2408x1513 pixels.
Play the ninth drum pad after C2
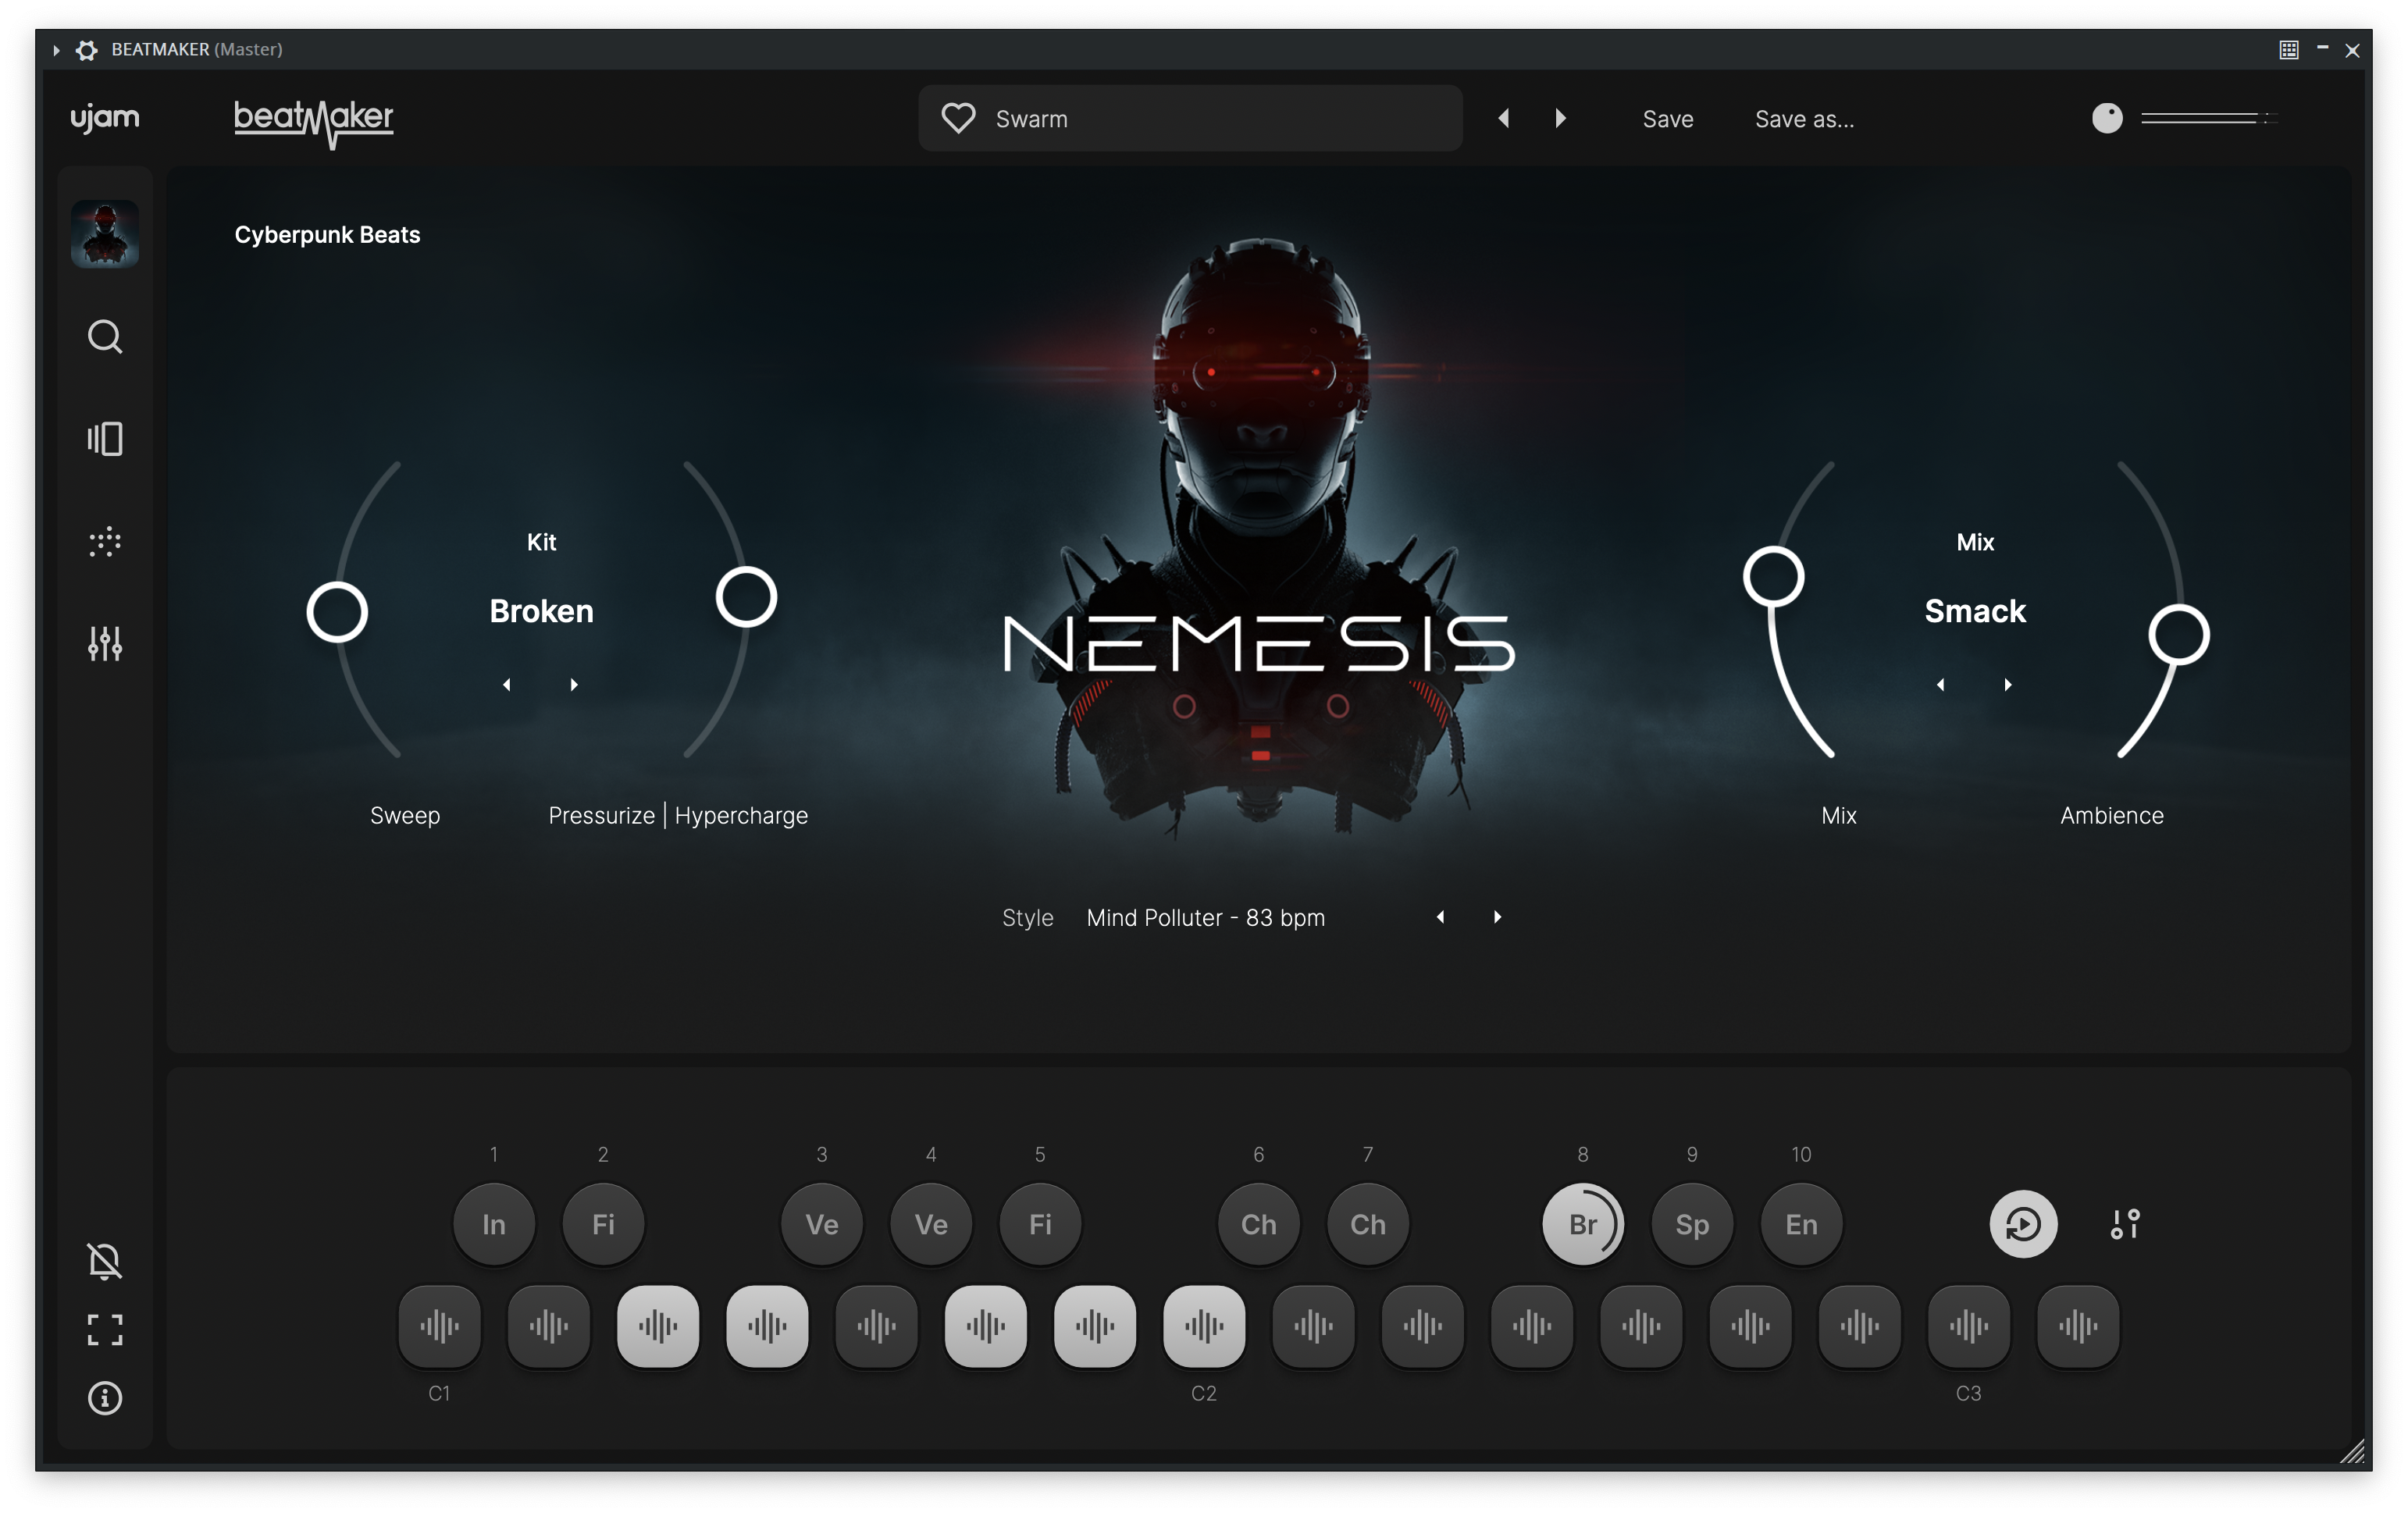[1313, 1327]
